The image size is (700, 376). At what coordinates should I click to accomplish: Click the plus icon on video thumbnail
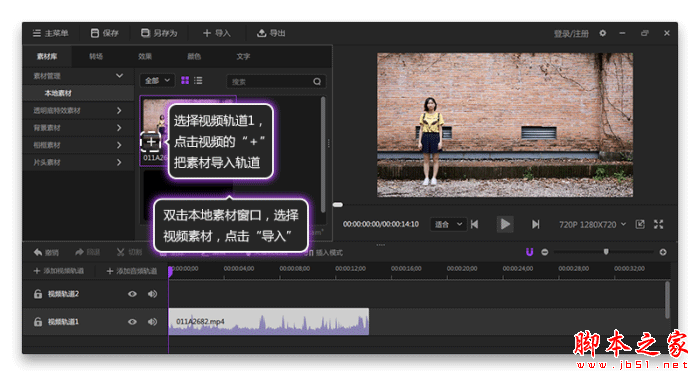coord(151,142)
